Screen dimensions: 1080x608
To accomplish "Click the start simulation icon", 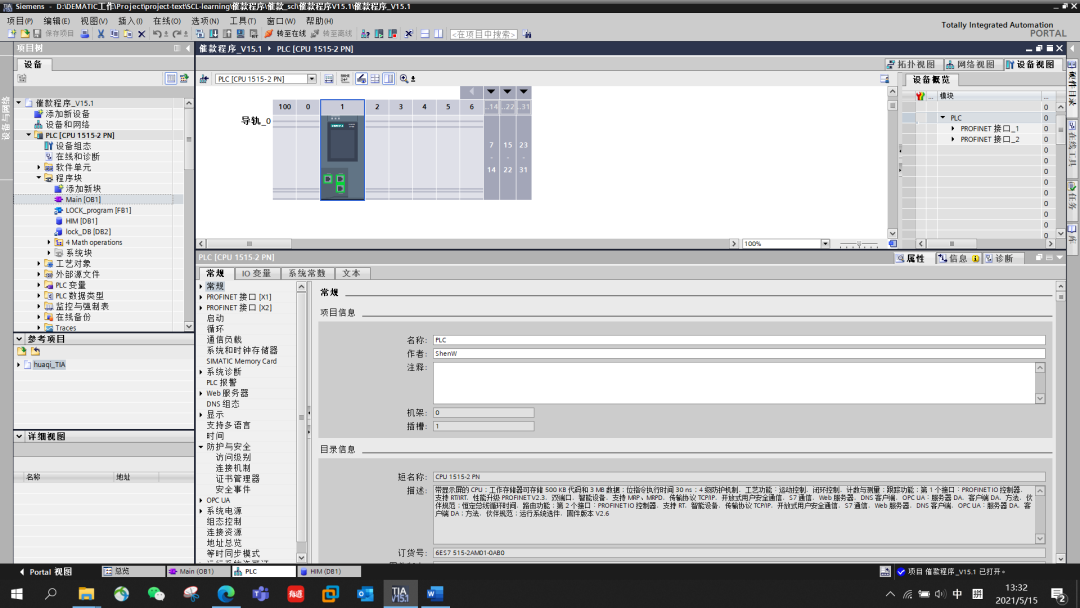I will point(240,34).
